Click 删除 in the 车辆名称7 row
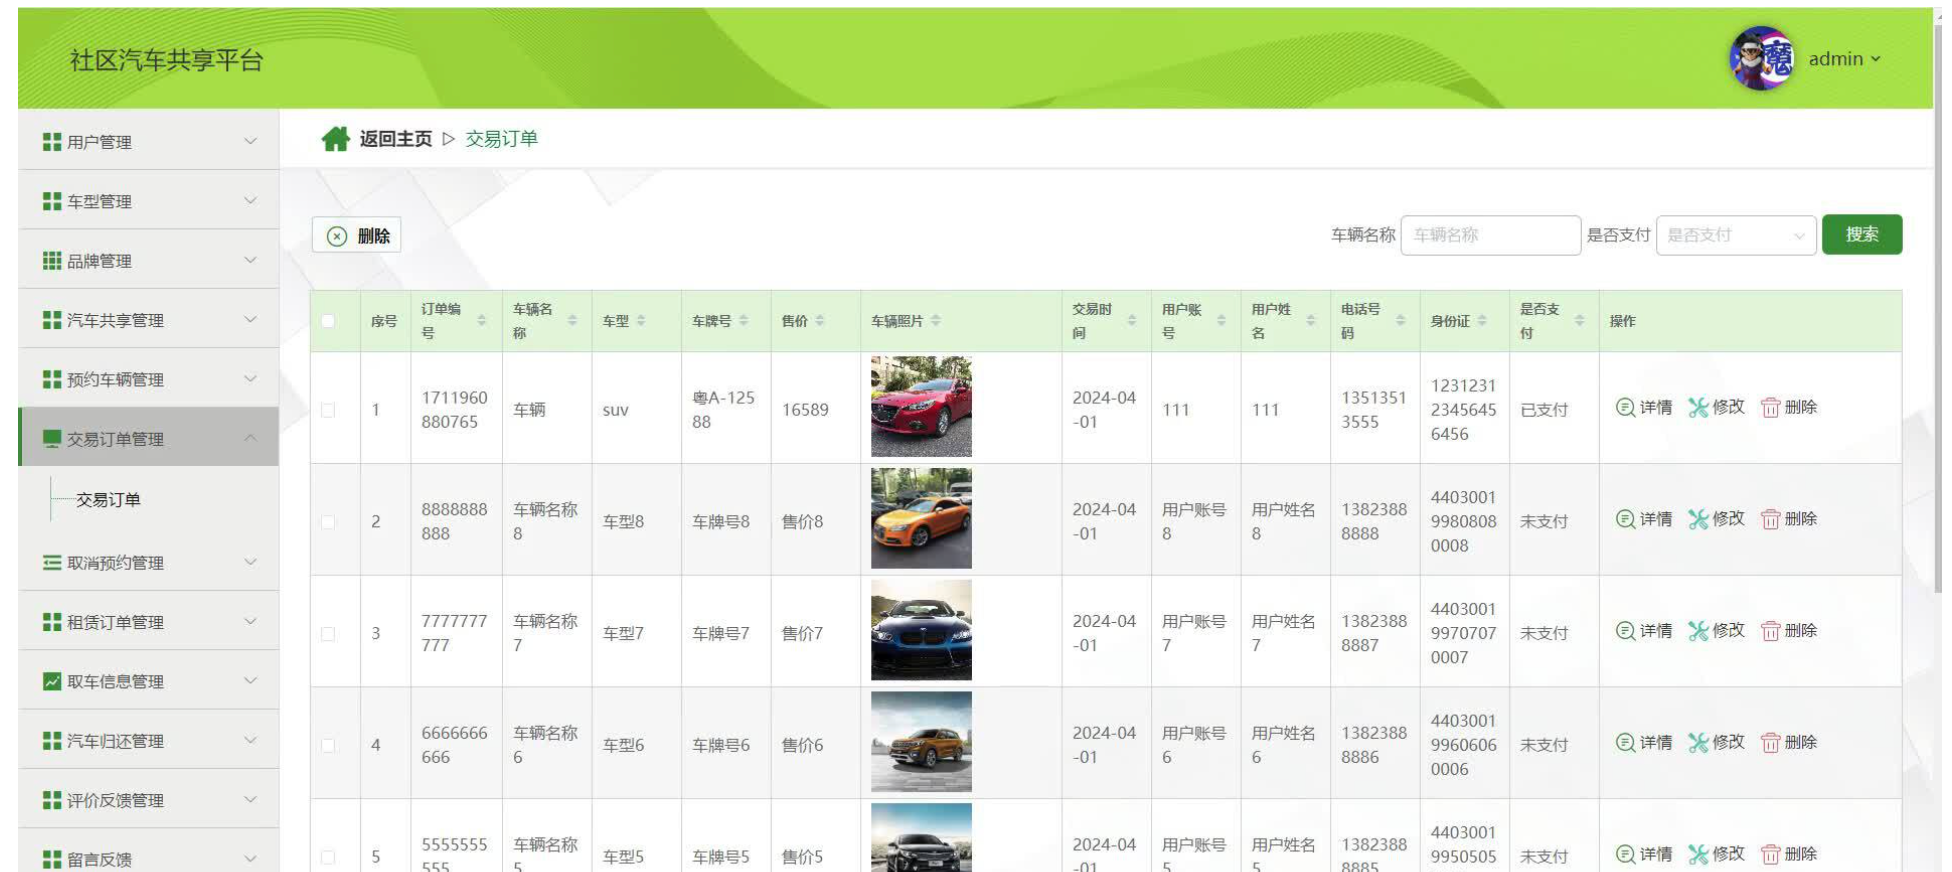The width and height of the screenshot is (1952, 872). pyautogui.click(x=1789, y=631)
